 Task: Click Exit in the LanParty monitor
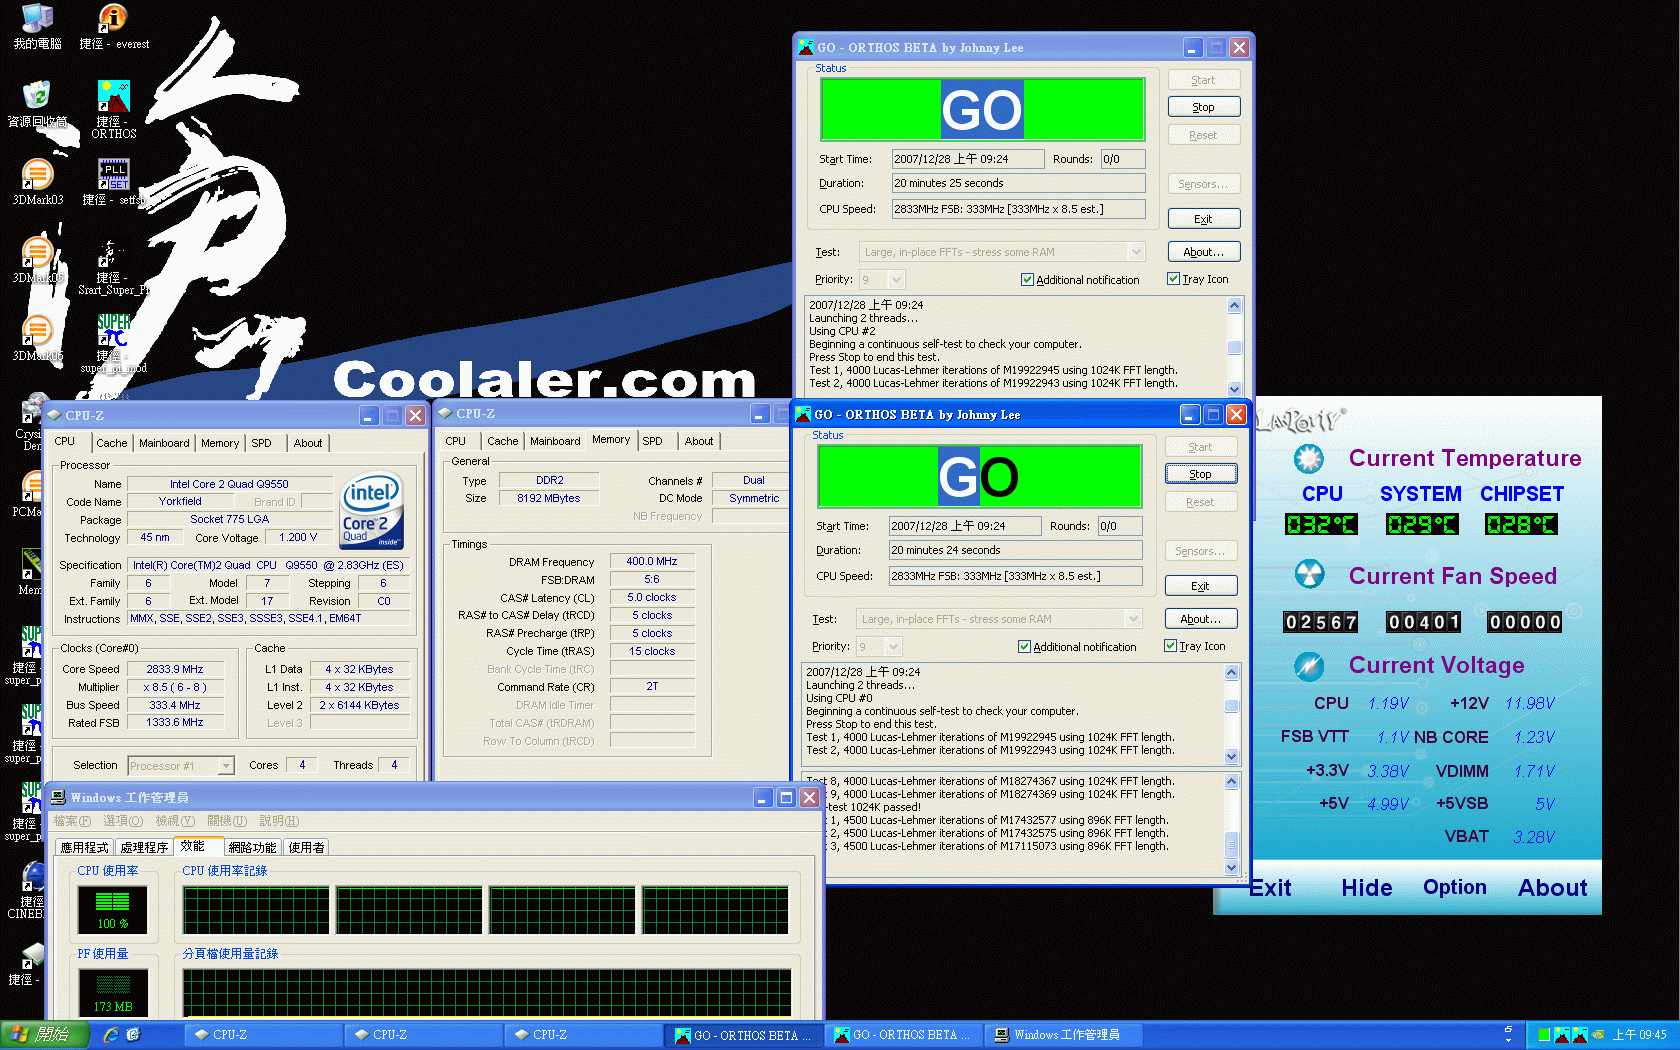pos(1270,888)
